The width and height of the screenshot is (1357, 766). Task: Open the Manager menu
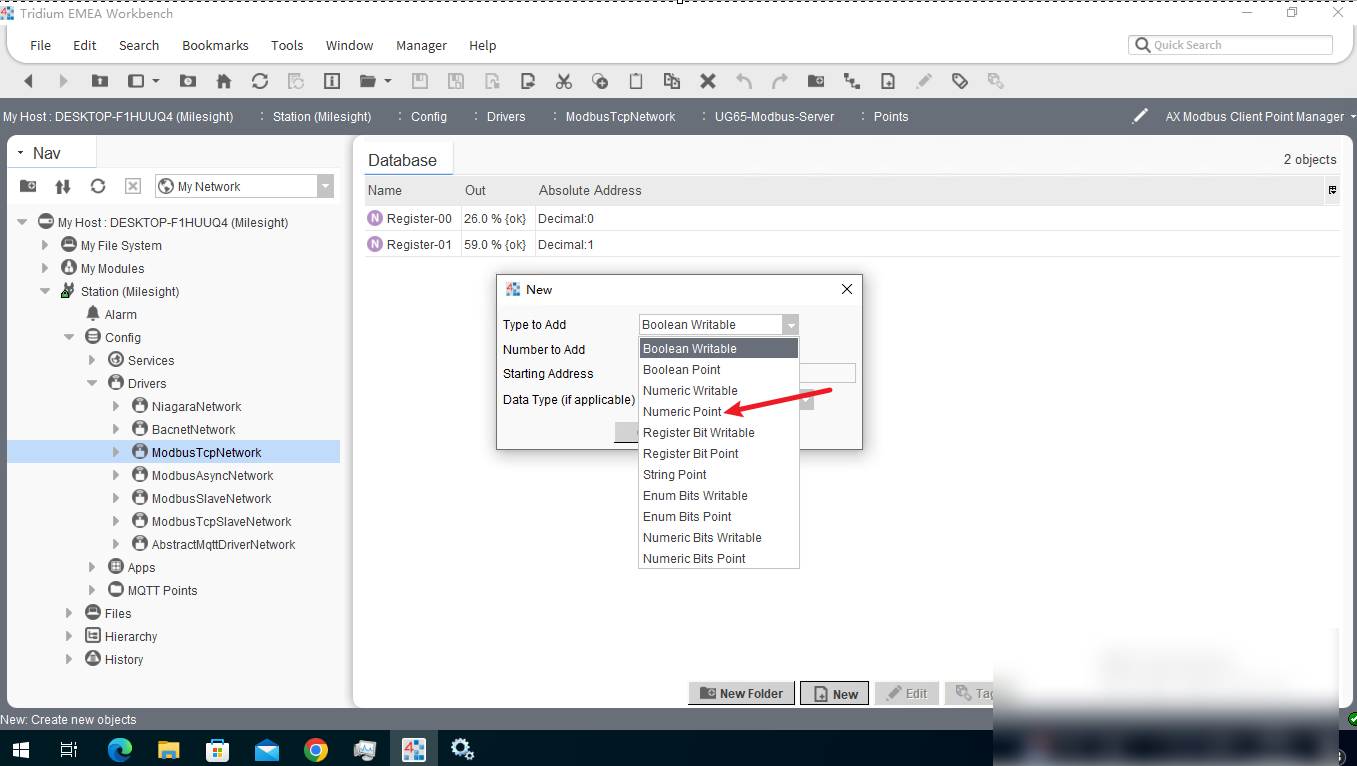coord(421,45)
